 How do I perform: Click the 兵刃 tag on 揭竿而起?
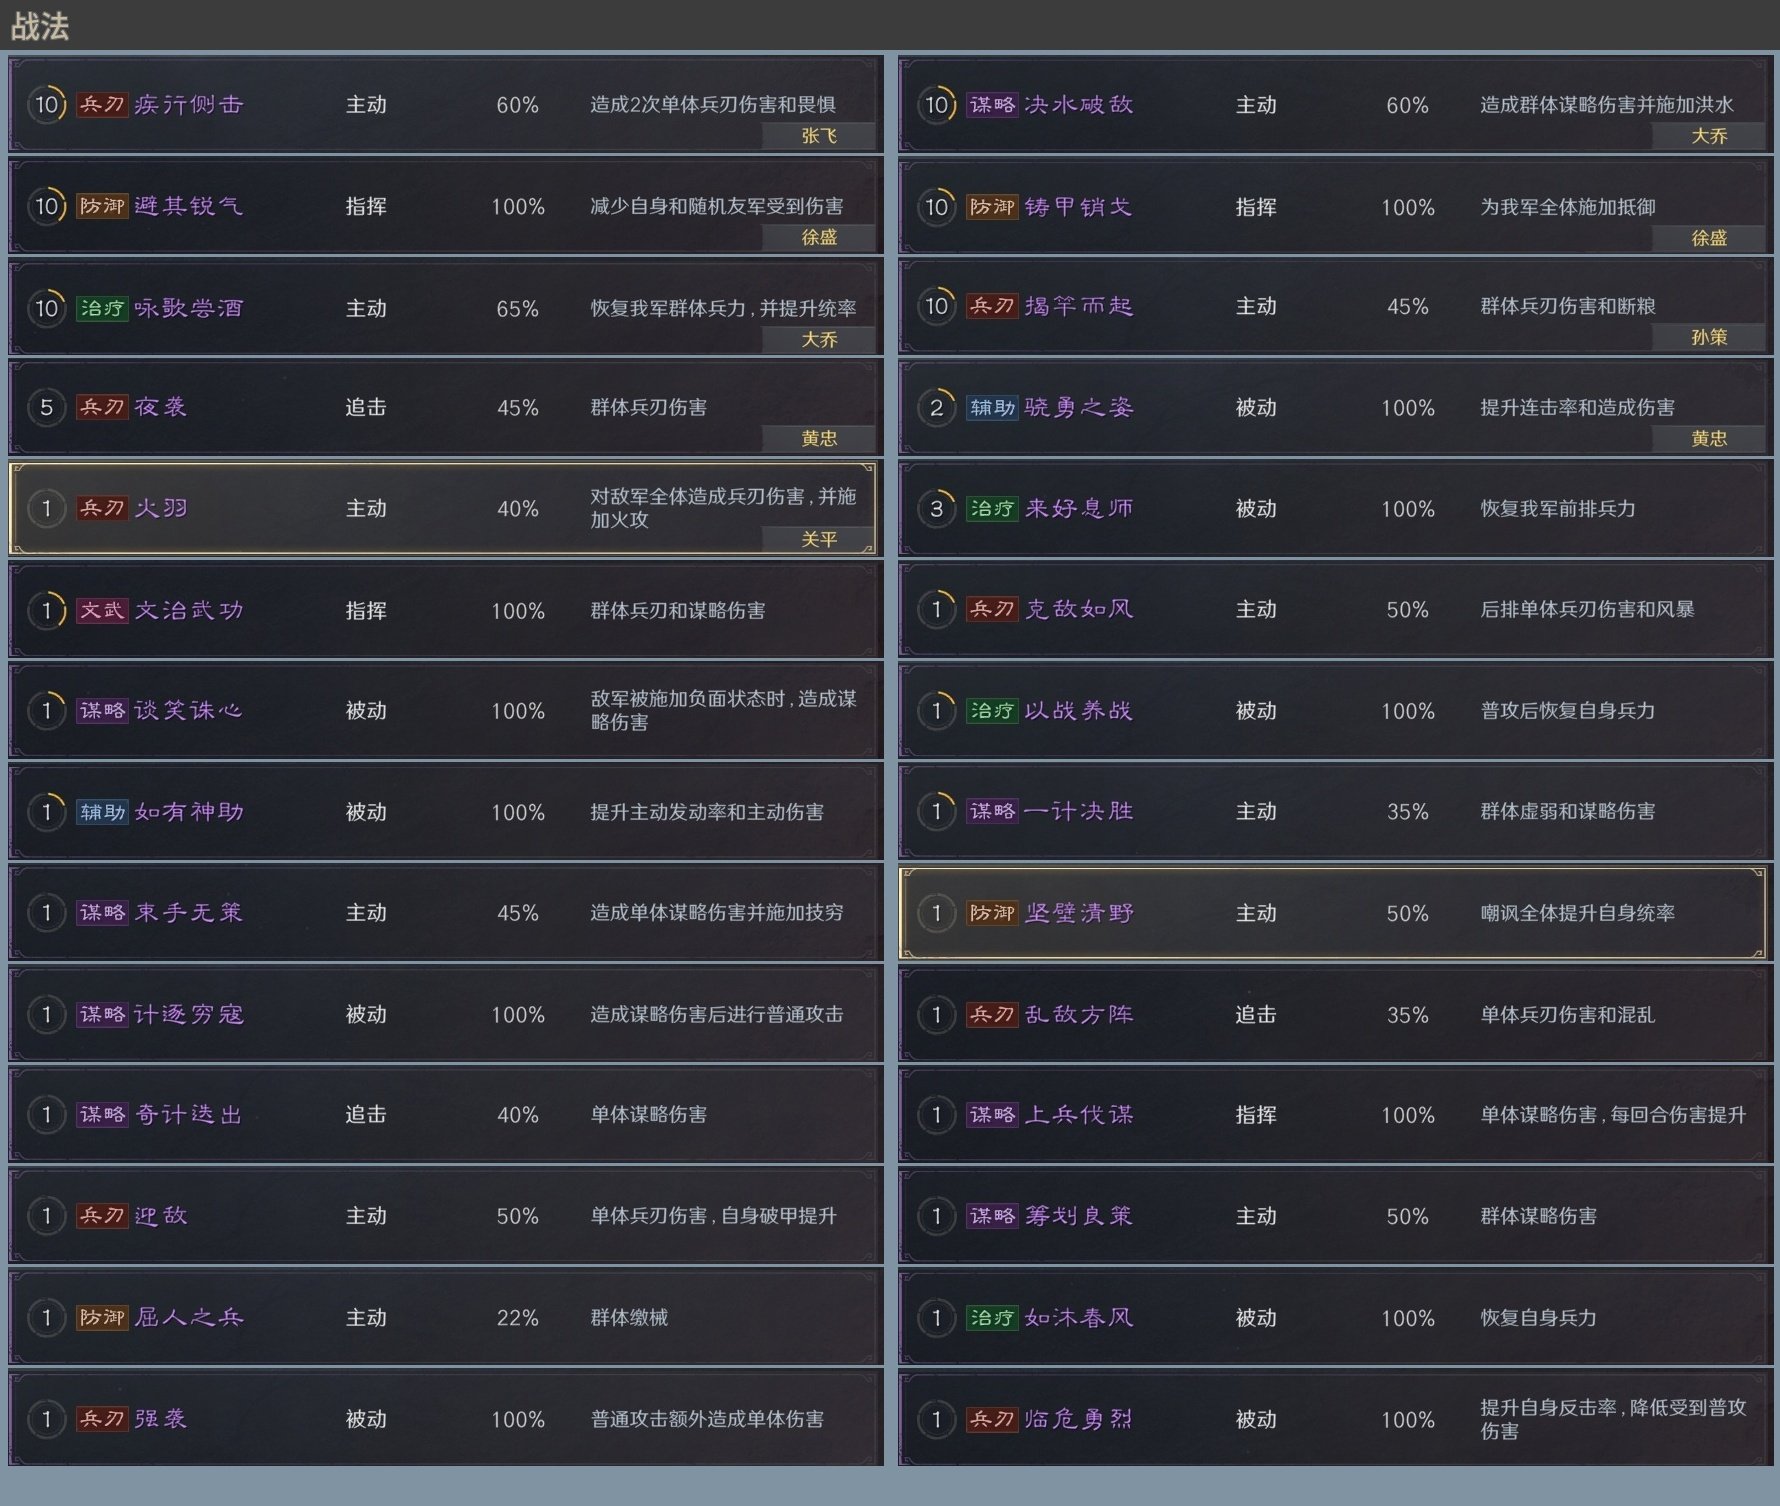click(992, 306)
